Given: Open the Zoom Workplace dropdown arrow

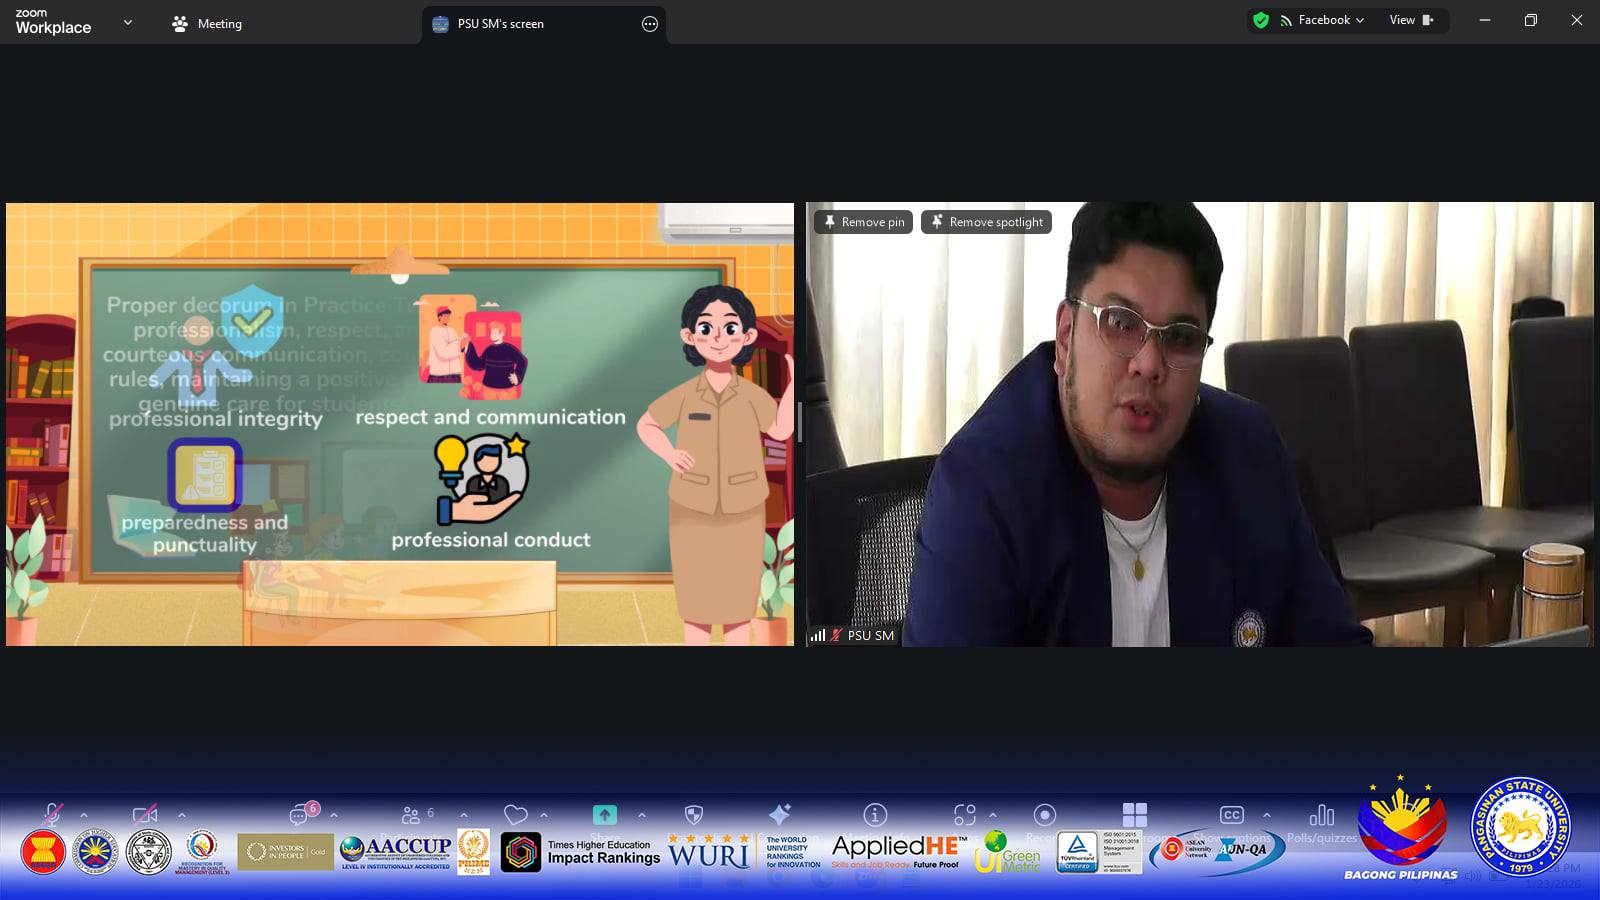Looking at the screenshot, I should coord(127,22).
